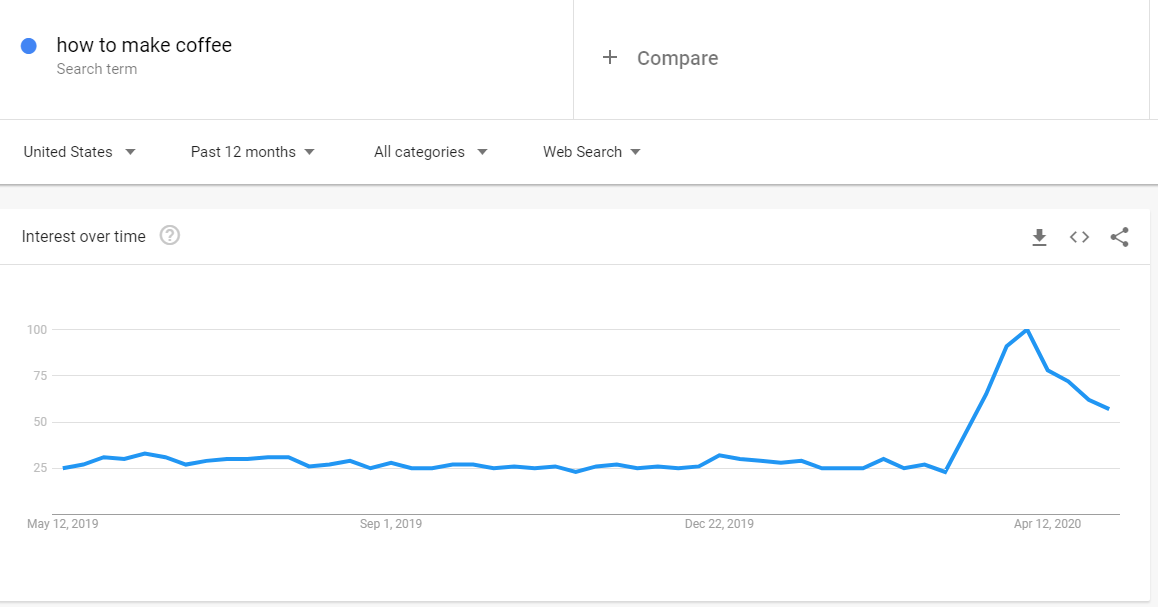The height and width of the screenshot is (607, 1158).
Task: Click the blue dot color swatch
Action: click(x=29, y=47)
